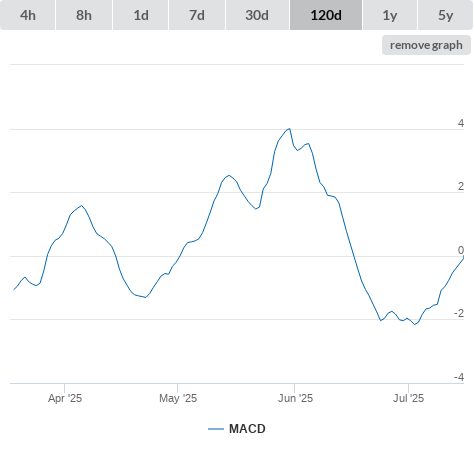Switch chart to 30d range
474x455 pixels.
(x=257, y=15)
